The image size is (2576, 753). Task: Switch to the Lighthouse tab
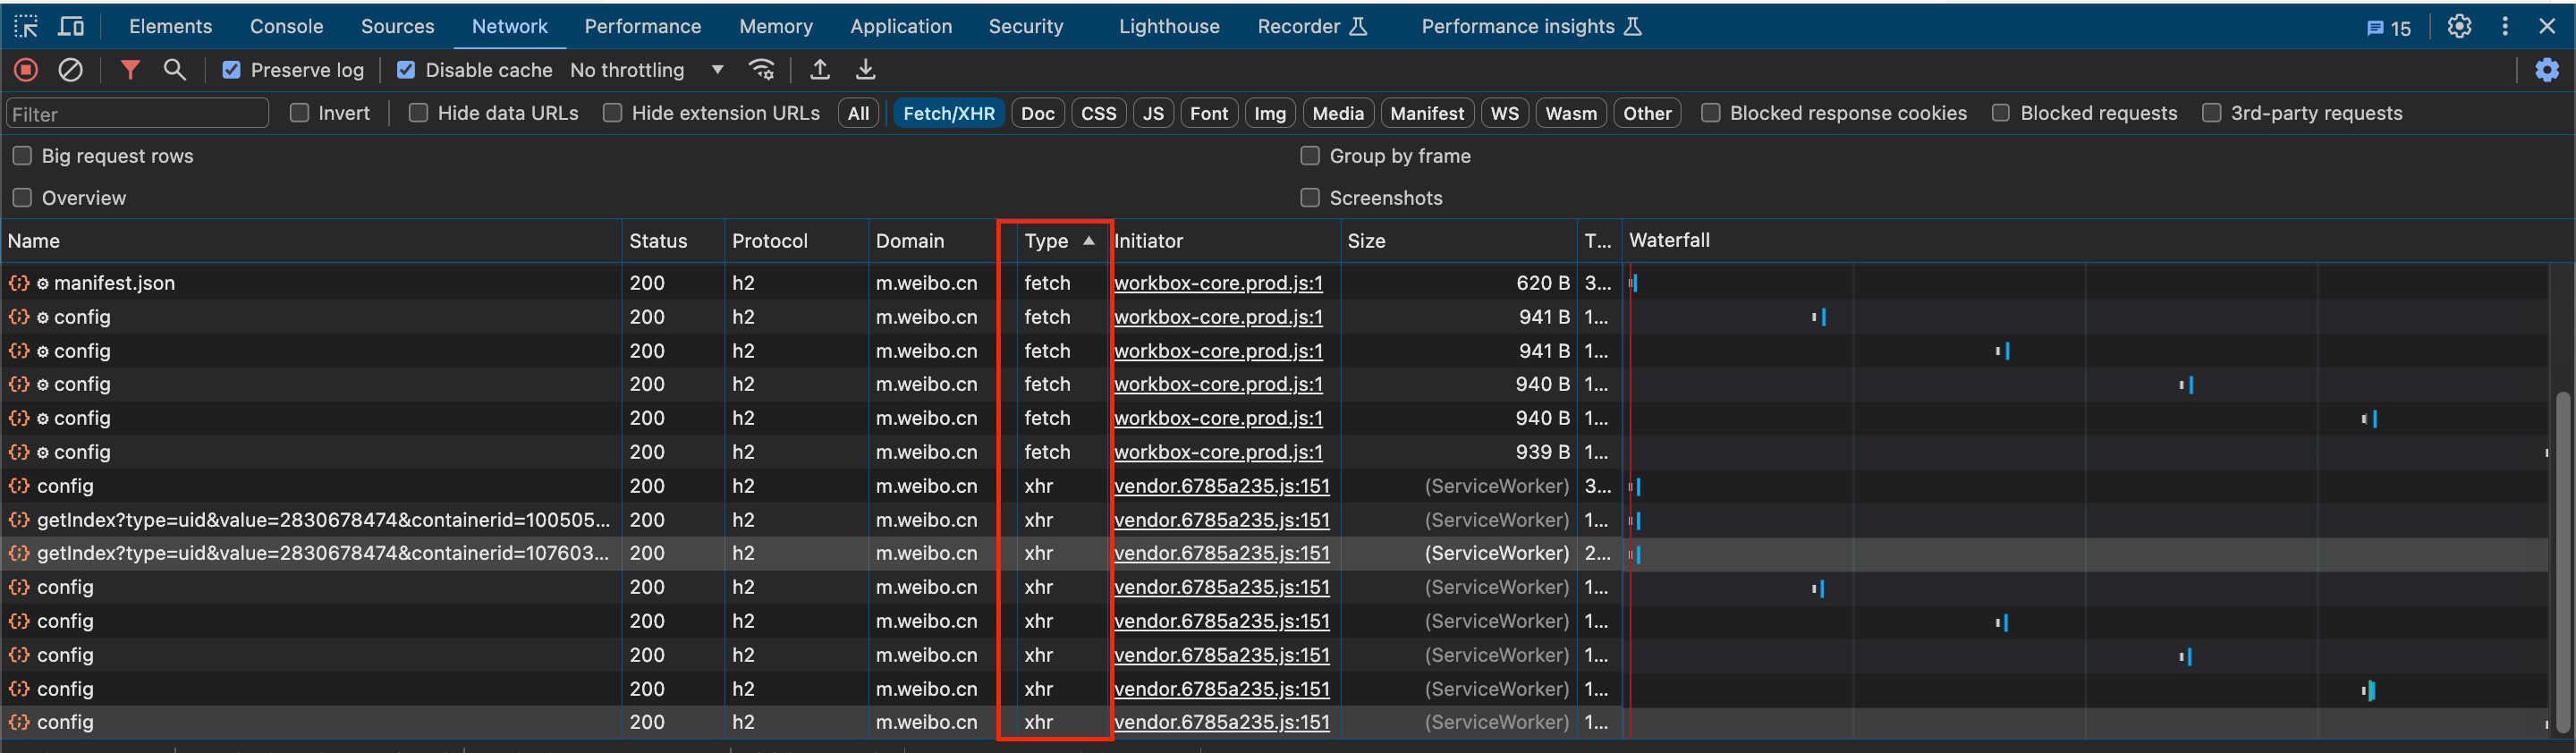pos(1169,27)
